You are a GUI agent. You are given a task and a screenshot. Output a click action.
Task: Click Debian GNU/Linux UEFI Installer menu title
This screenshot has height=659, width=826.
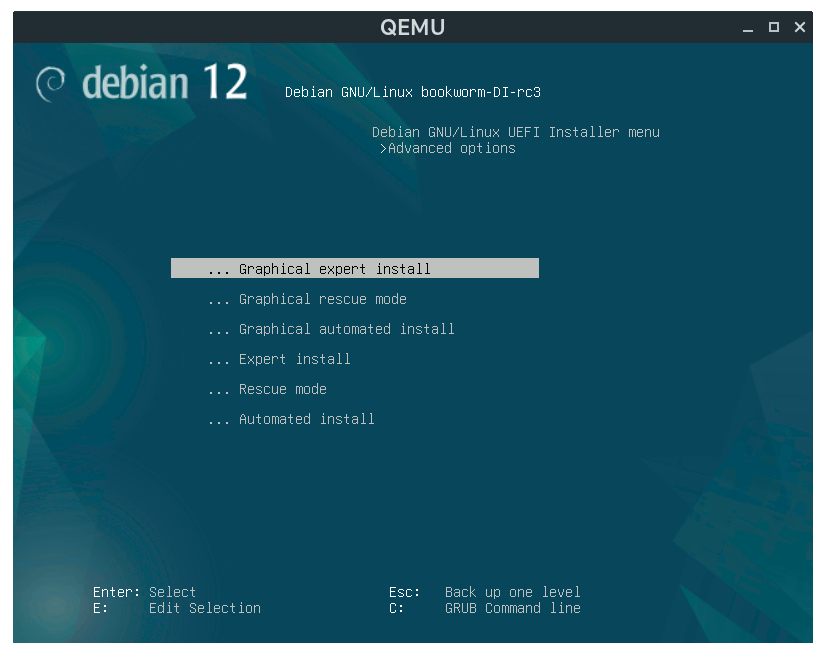coord(516,132)
